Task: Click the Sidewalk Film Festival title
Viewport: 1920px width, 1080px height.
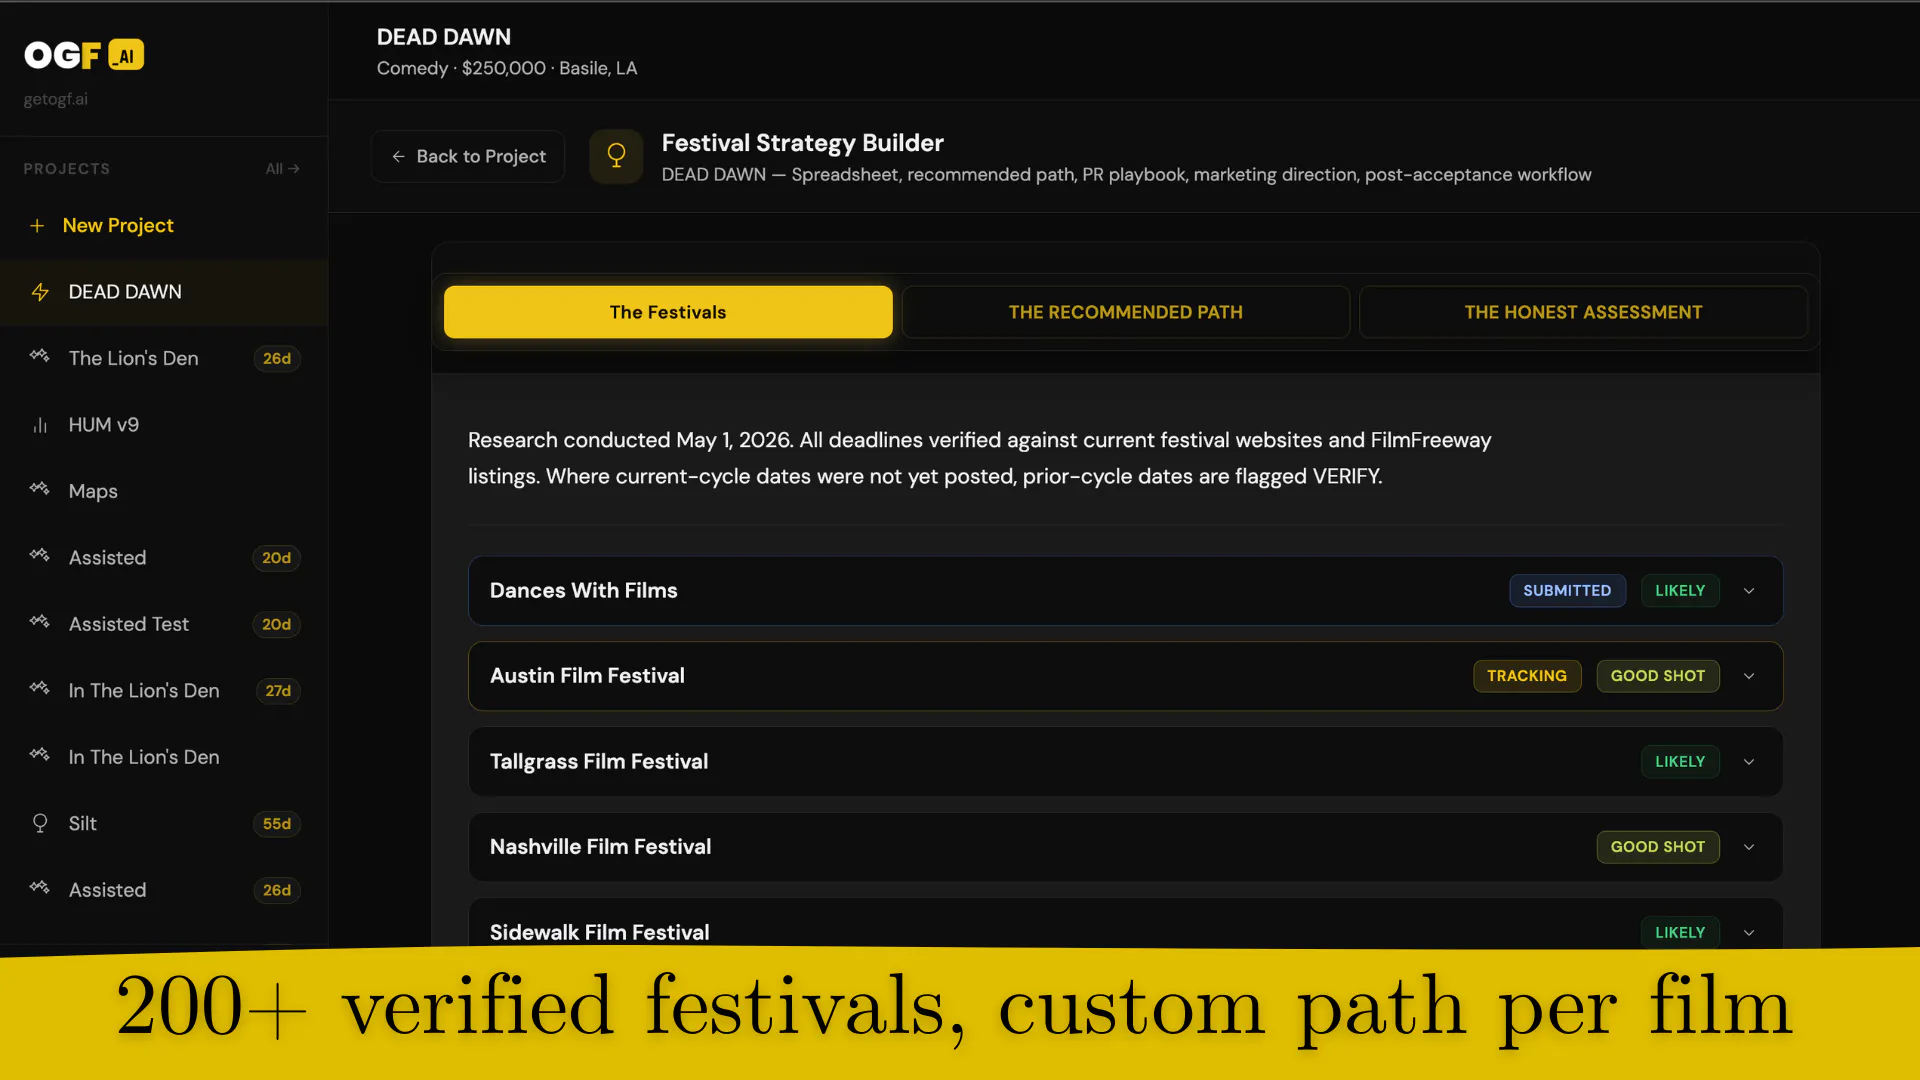Action: tap(600, 932)
